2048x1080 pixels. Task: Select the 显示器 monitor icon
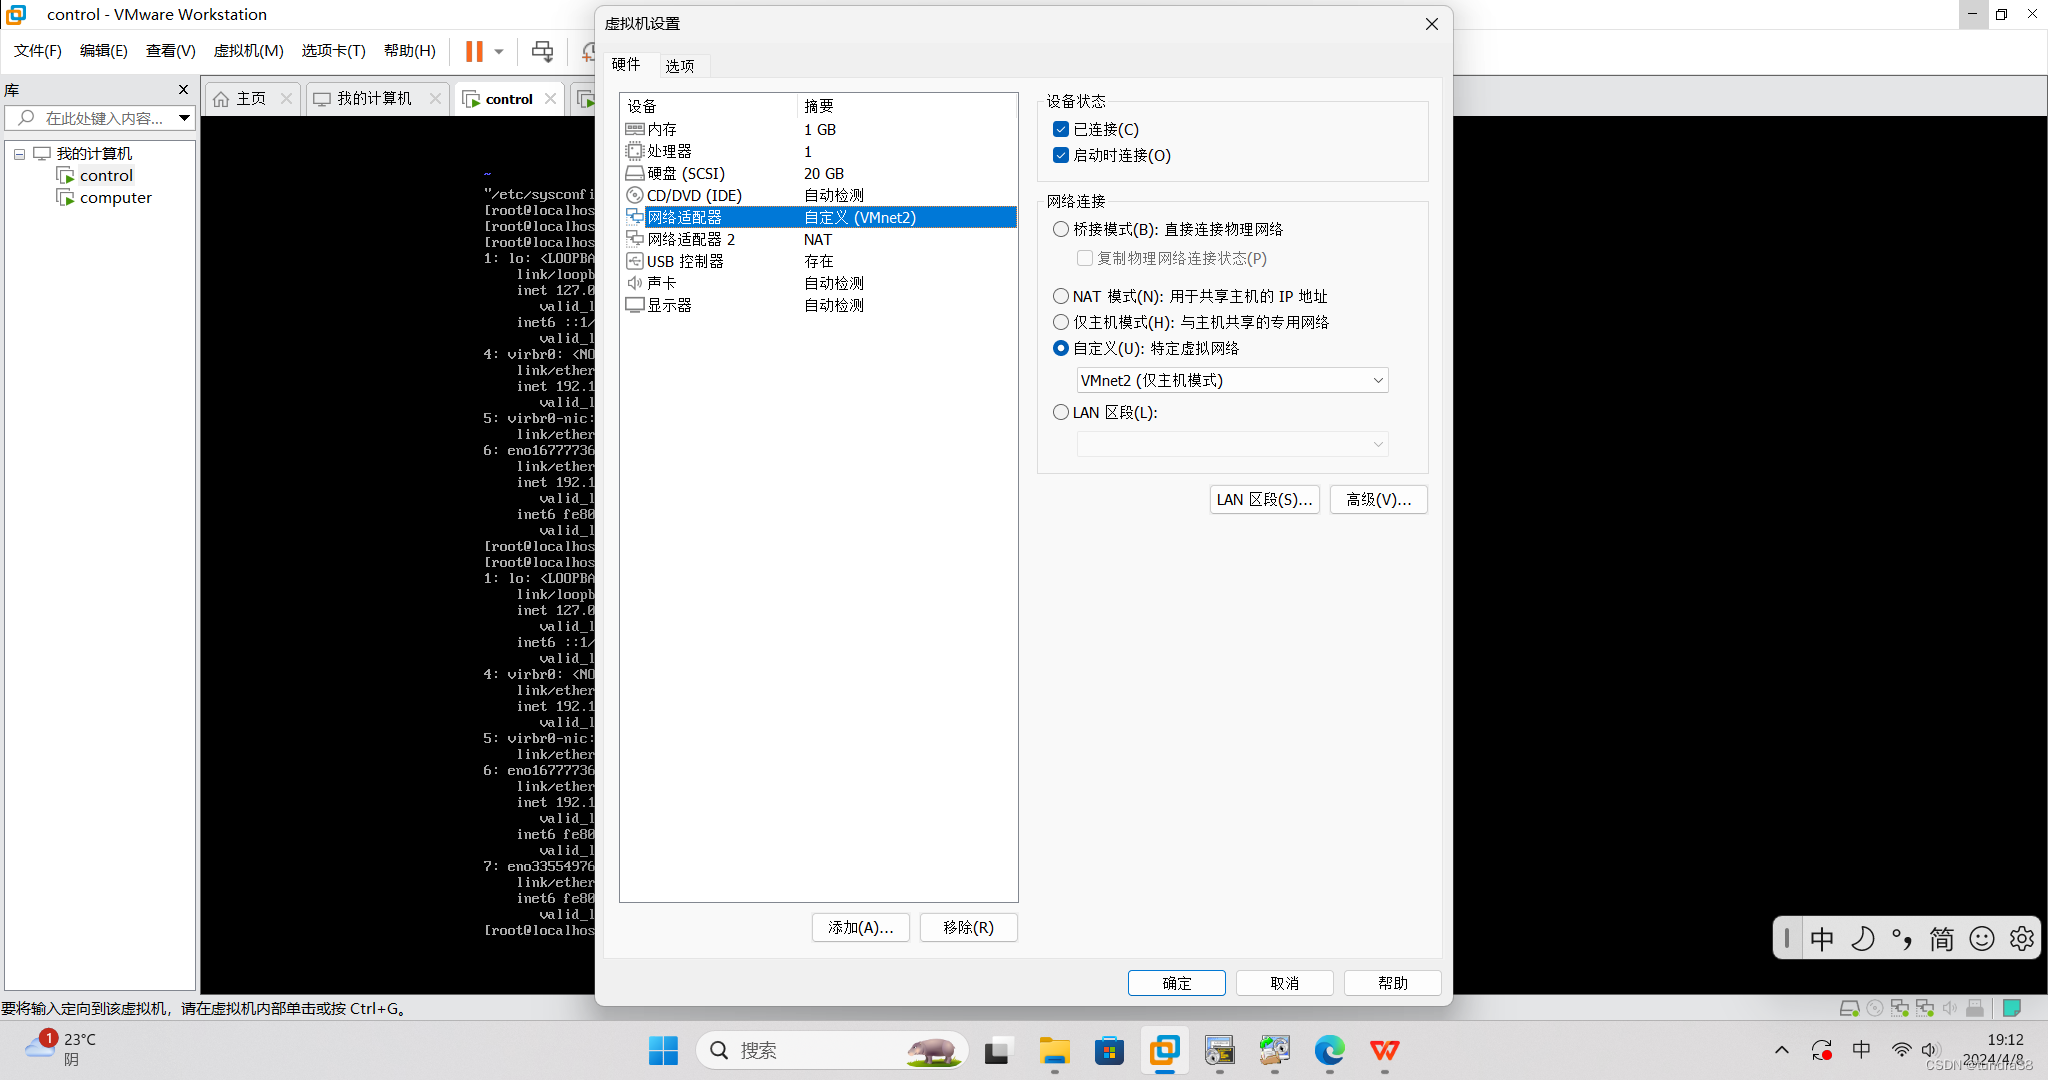point(634,305)
